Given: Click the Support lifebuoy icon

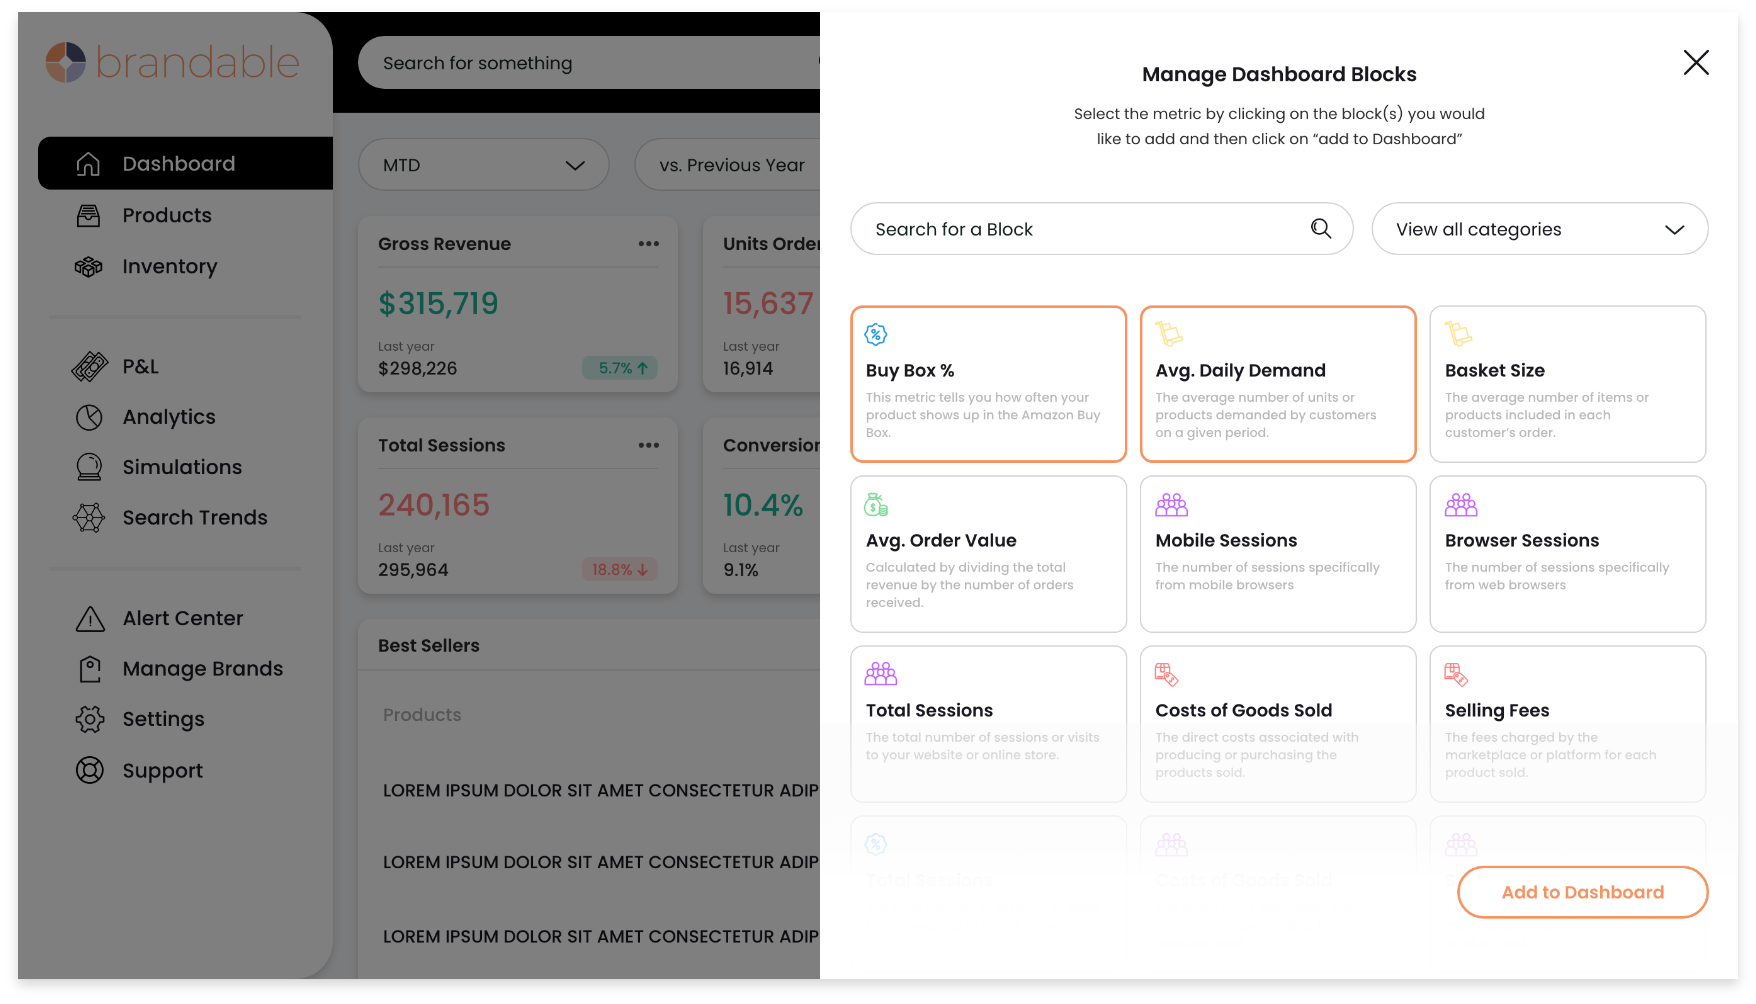Looking at the screenshot, I should pyautogui.click(x=90, y=770).
